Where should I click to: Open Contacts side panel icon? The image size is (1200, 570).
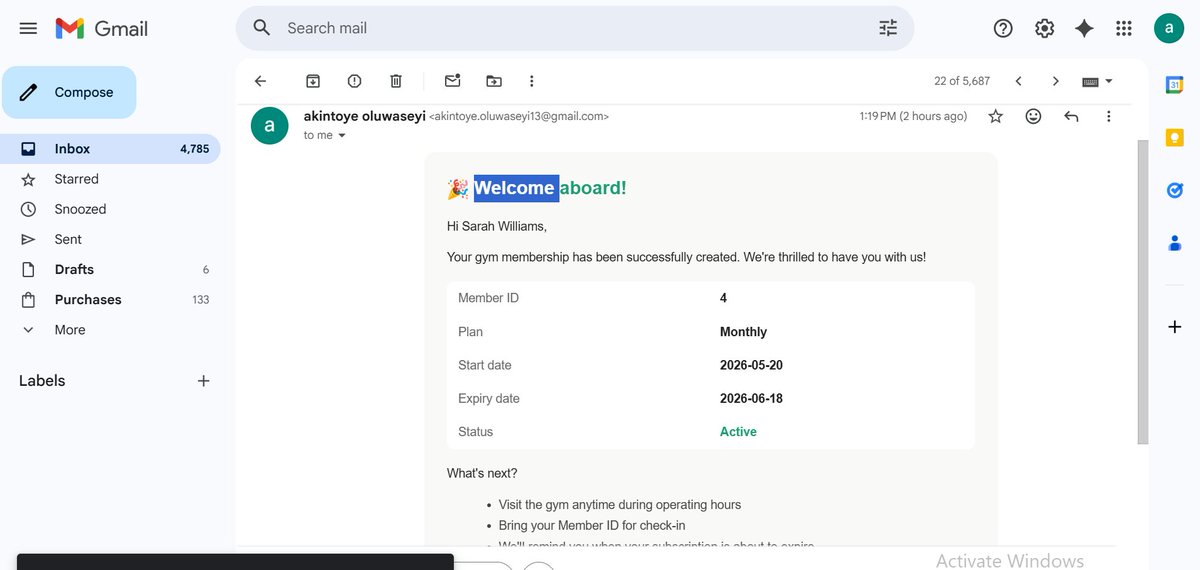(x=1175, y=242)
